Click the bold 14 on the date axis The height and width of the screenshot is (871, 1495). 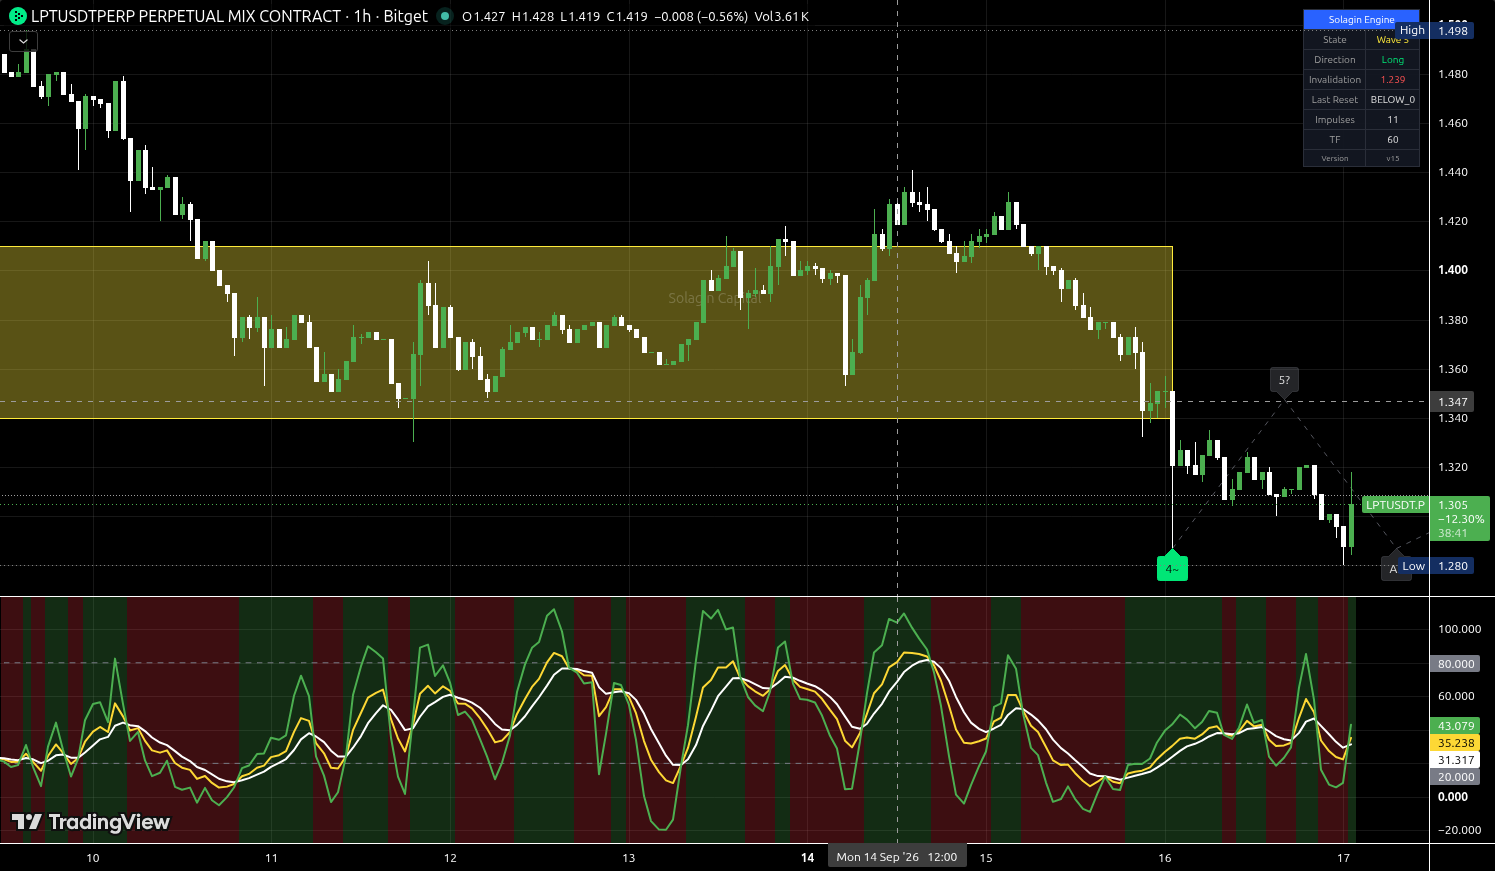pyautogui.click(x=808, y=857)
